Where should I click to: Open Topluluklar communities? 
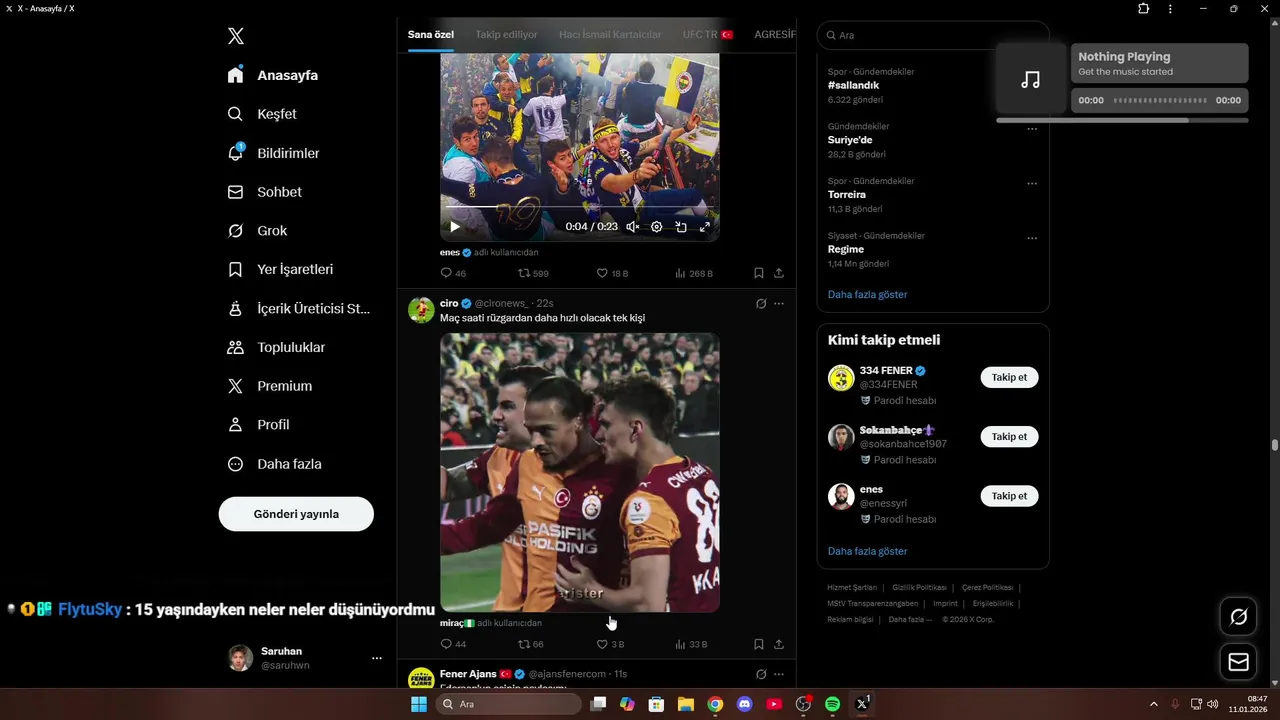(277, 347)
